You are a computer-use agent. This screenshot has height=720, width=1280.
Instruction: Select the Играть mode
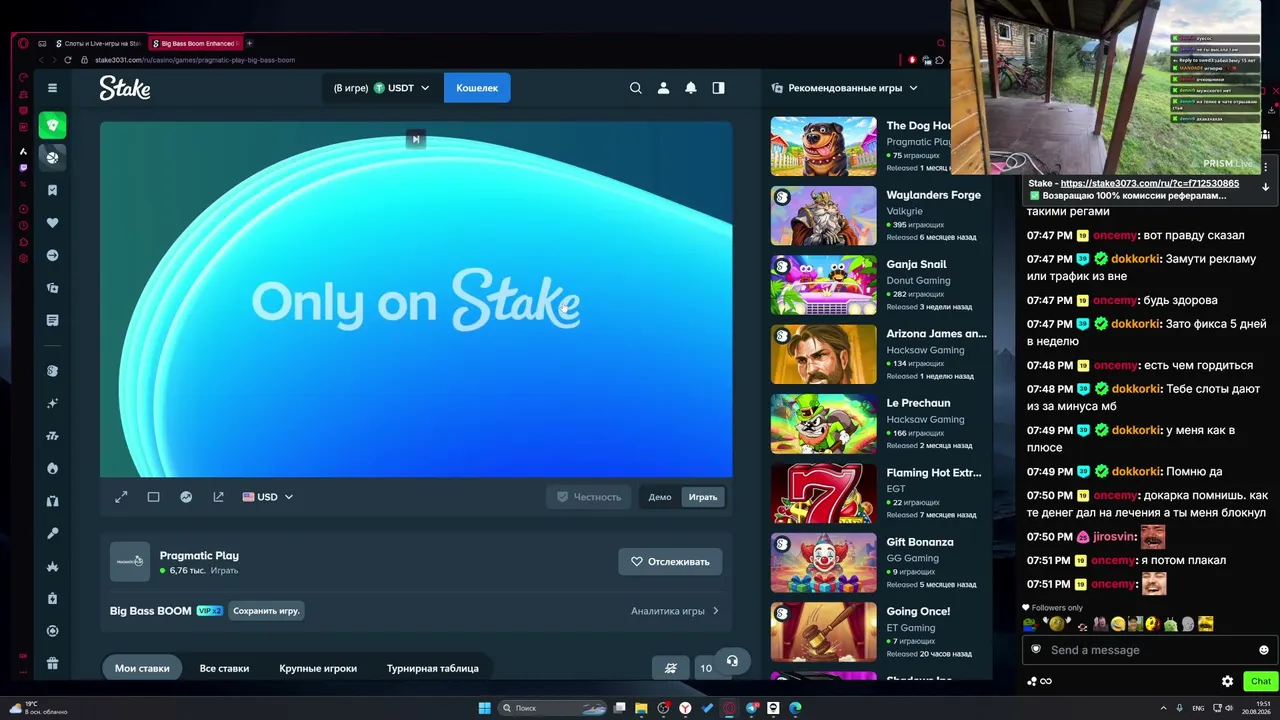[703, 497]
